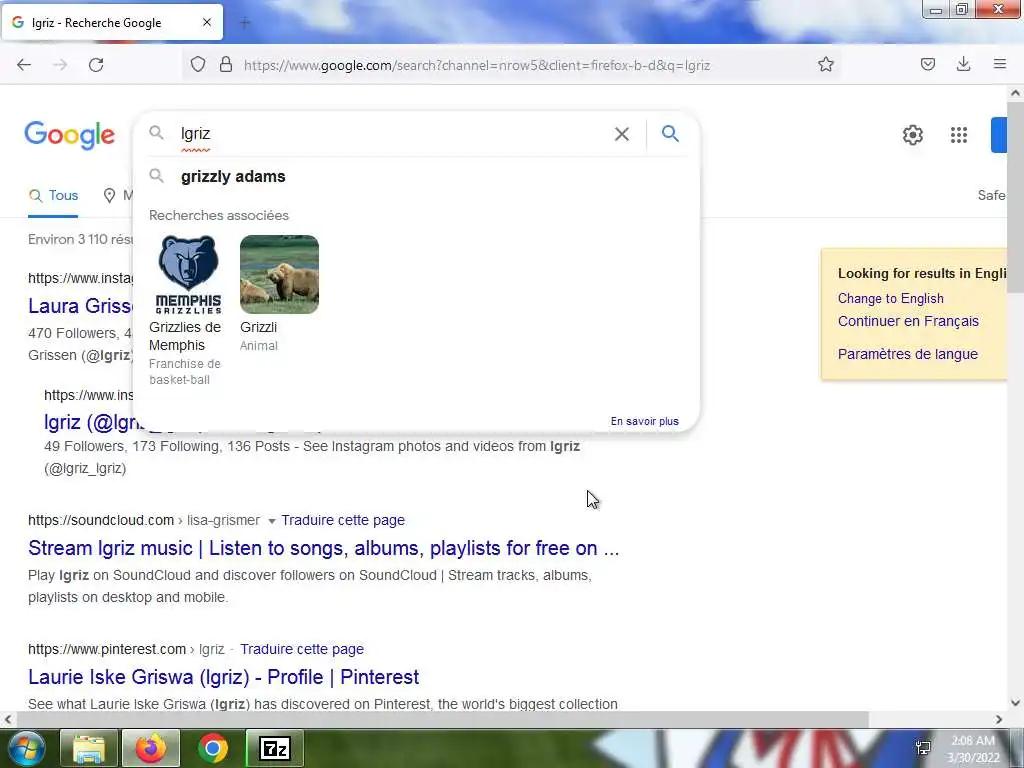Click 'Traduire cette page' for Pinterest result
This screenshot has height=768, width=1024.
coord(302,649)
